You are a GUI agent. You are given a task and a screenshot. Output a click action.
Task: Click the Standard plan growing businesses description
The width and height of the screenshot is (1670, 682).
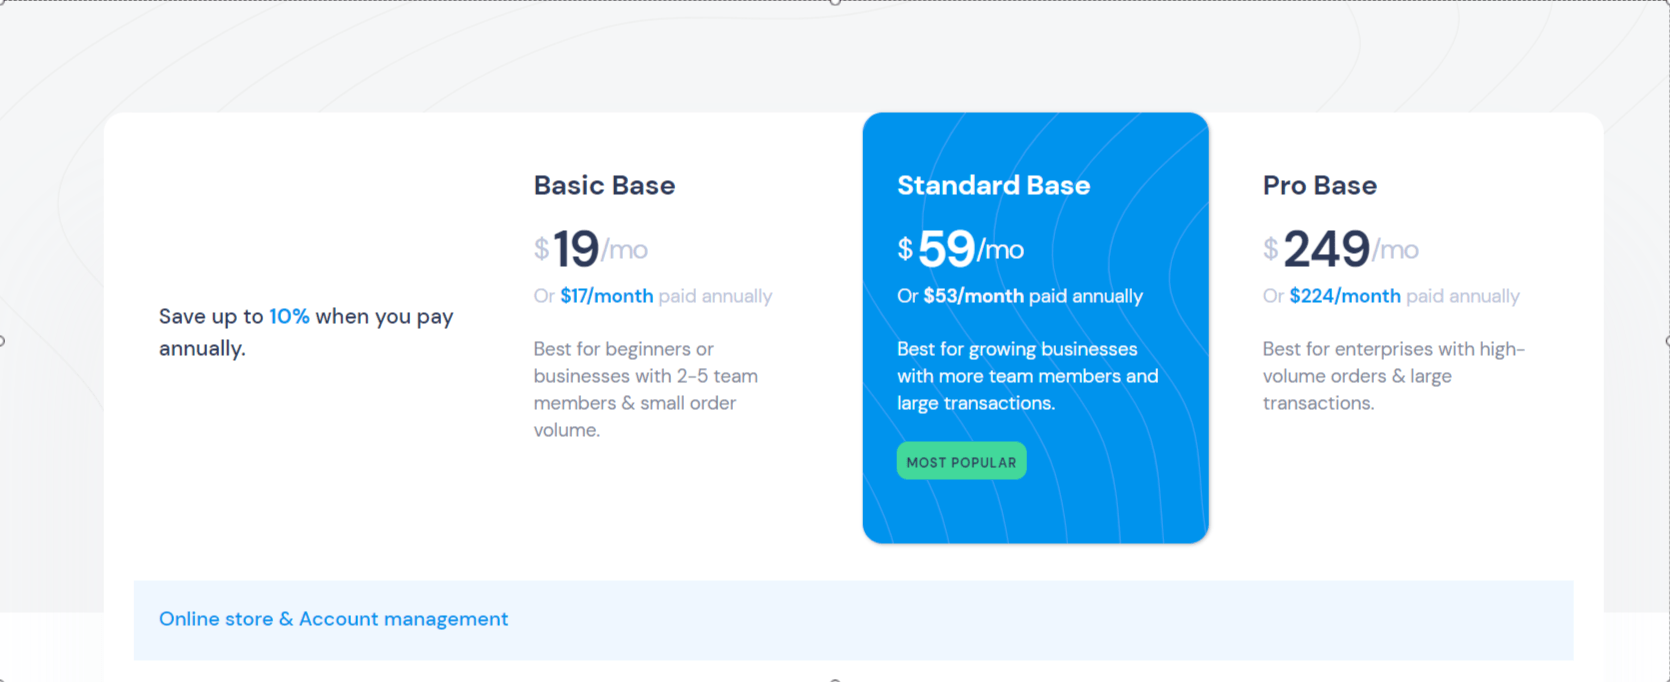point(1028,376)
